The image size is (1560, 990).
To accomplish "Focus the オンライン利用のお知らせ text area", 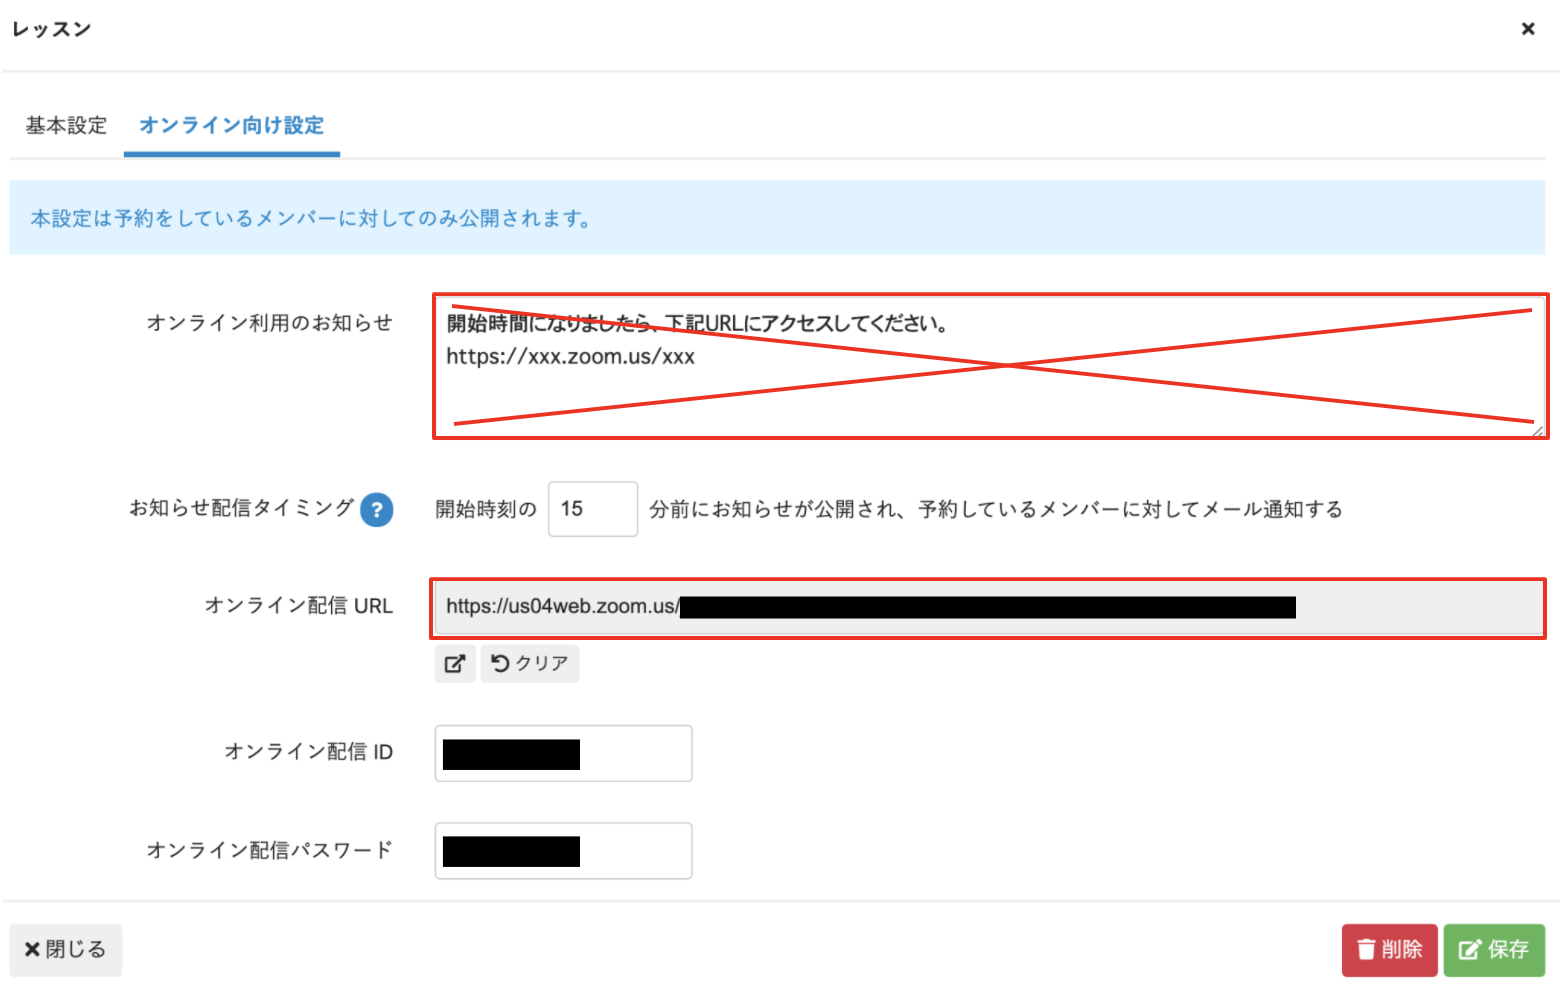I will point(989,390).
